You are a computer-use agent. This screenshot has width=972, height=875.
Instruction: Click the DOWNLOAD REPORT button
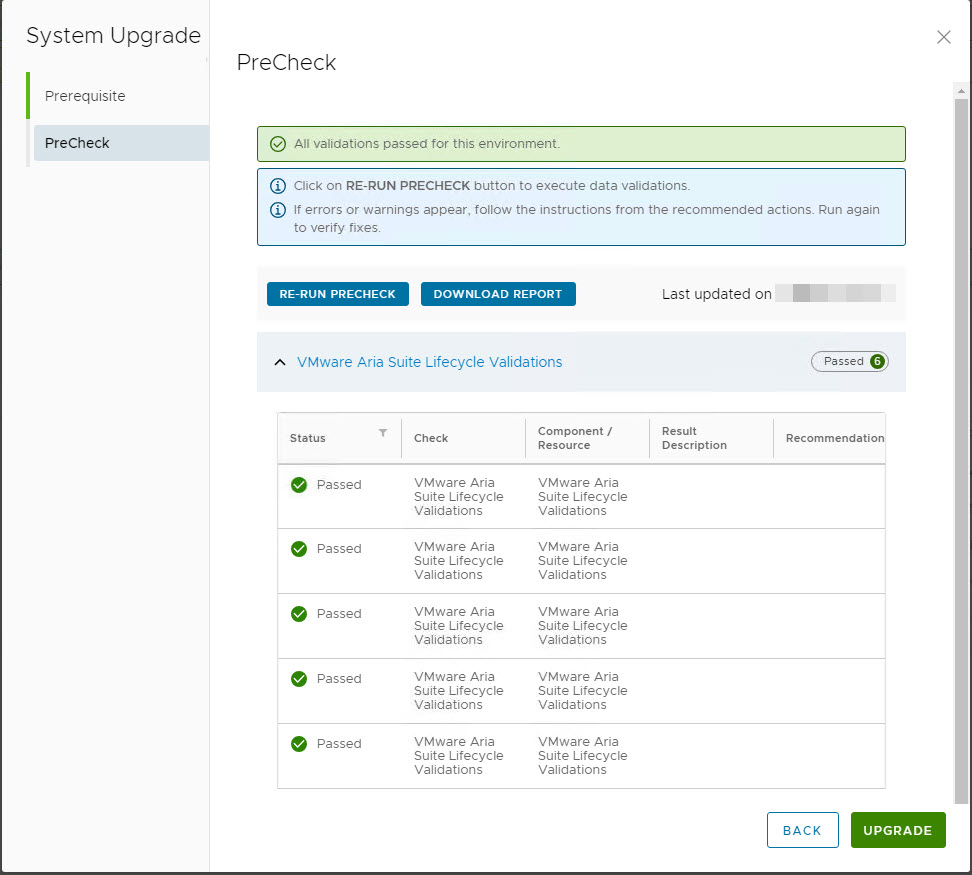498,293
